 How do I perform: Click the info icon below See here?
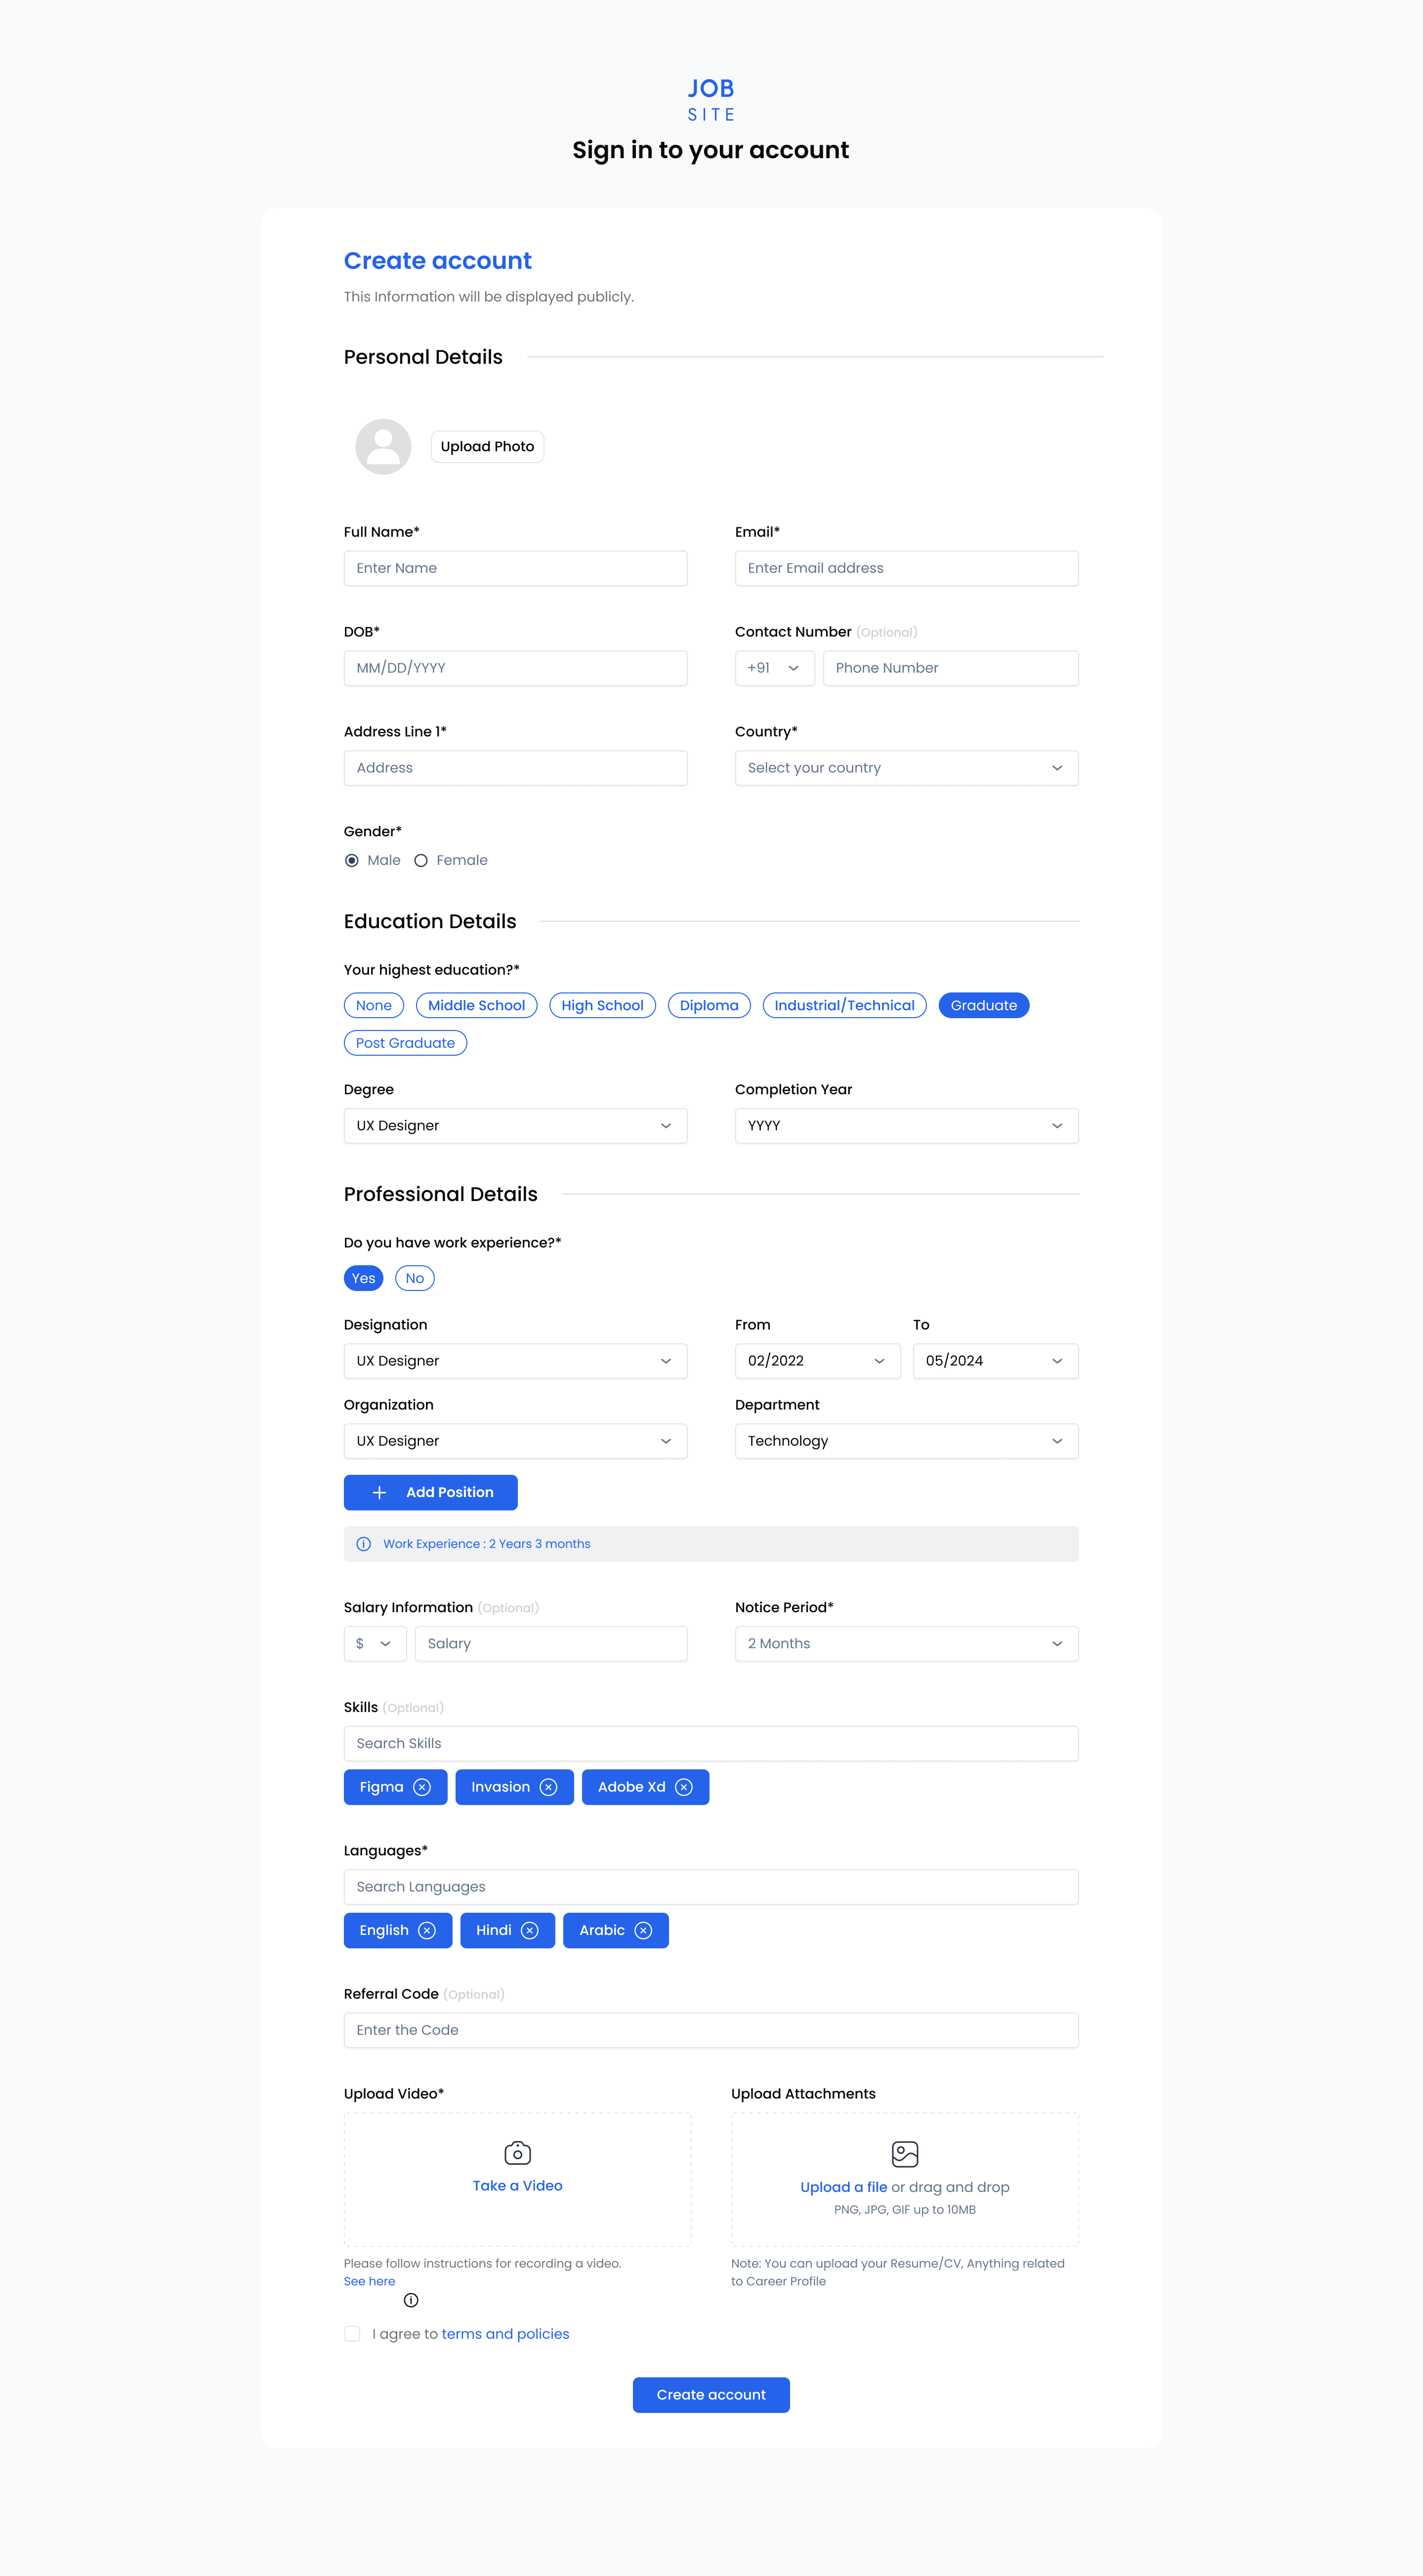pyautogui.click(x=411, y=2300)
